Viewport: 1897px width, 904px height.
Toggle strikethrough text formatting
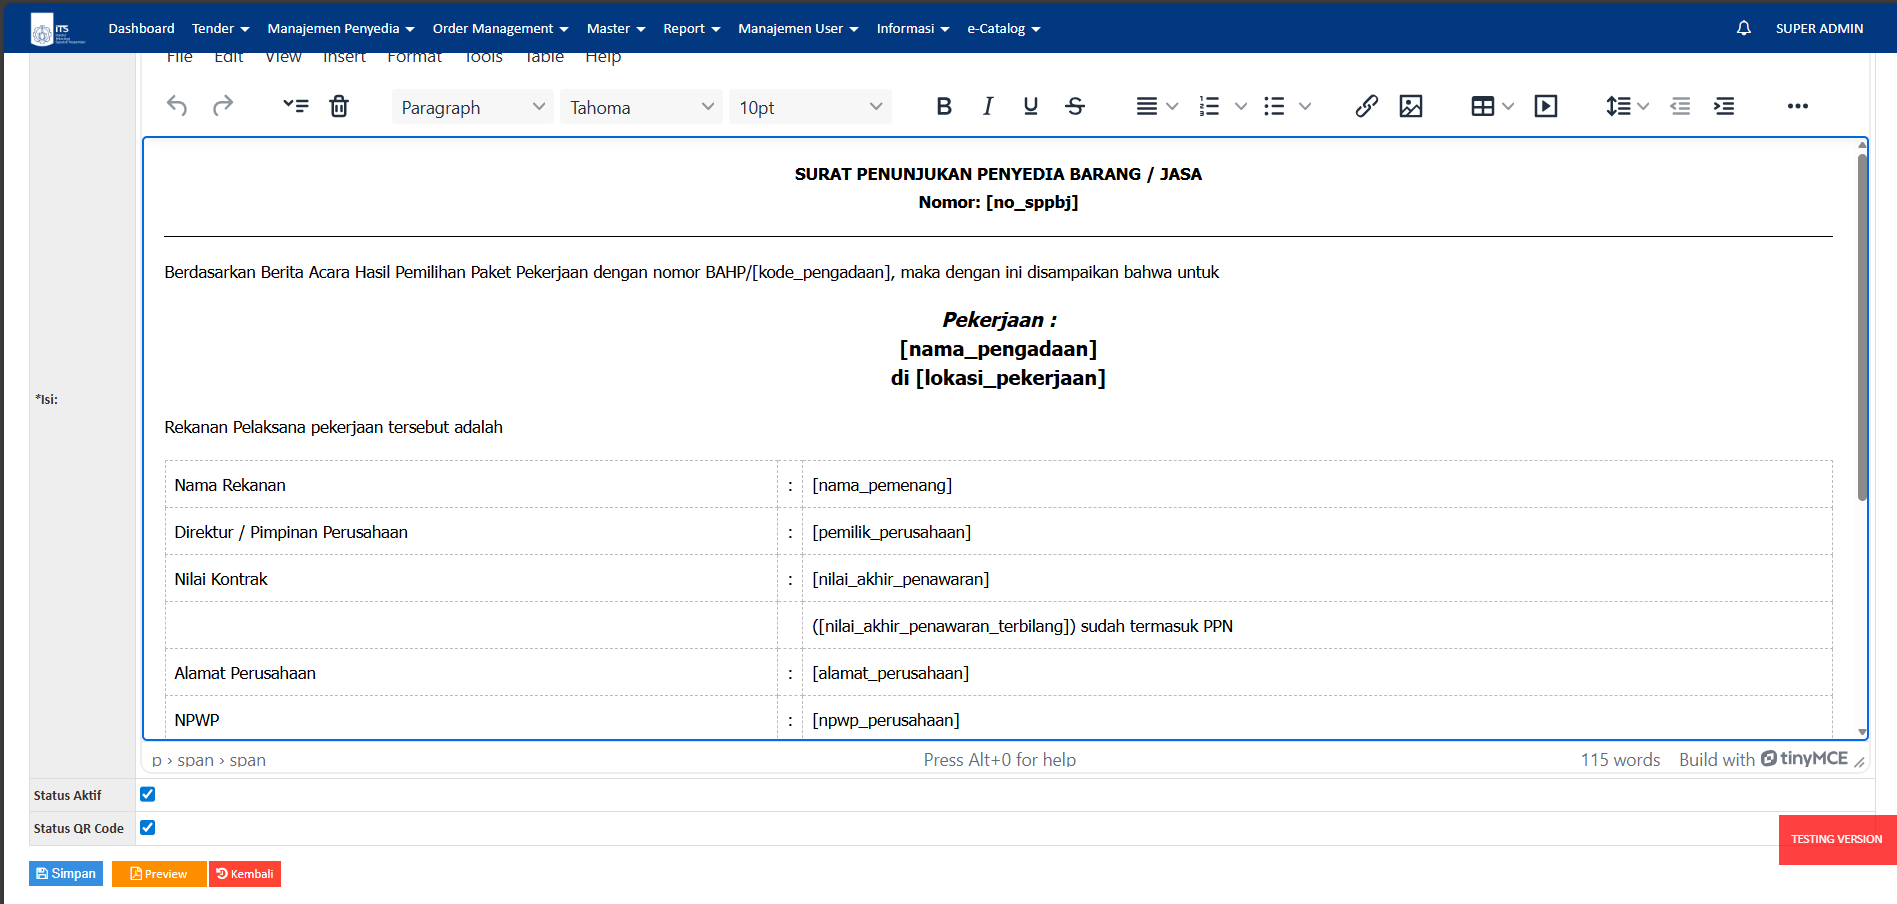click(1075, 106)
